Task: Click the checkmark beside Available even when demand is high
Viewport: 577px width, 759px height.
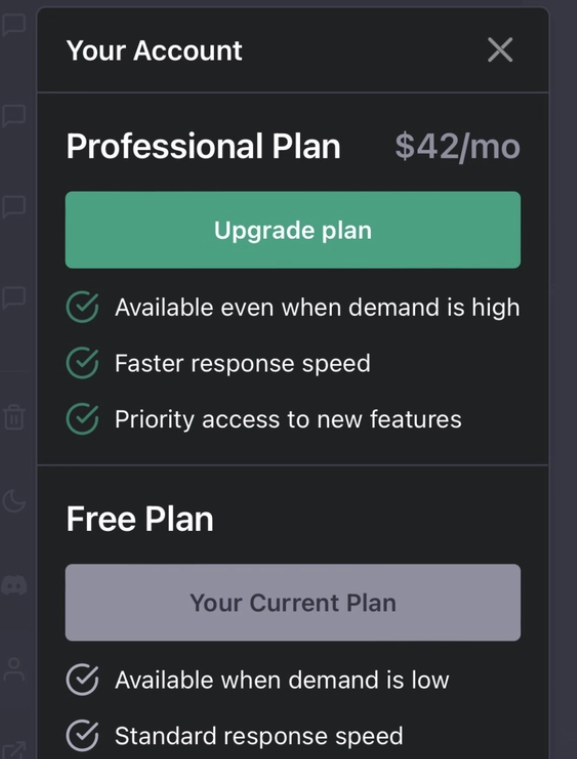Action: [x=82, y=307]
